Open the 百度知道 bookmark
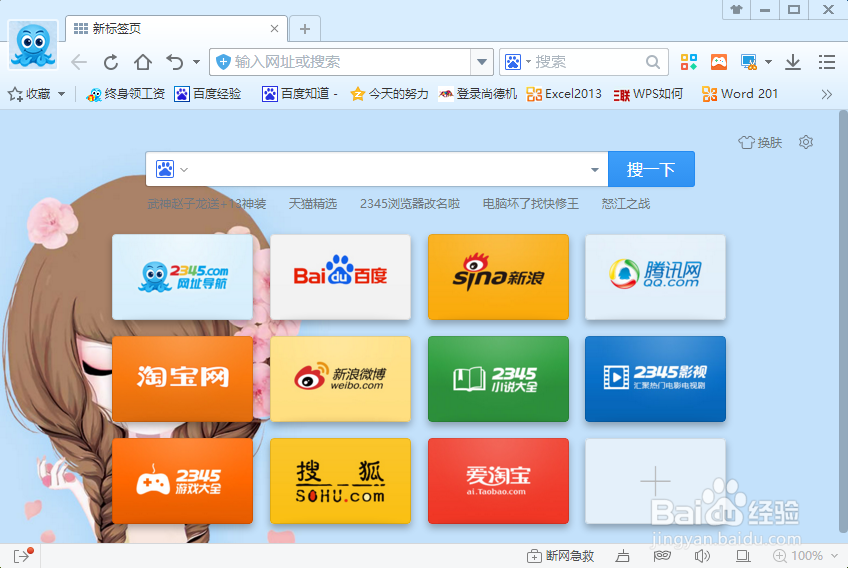Image resolution: width=848 pixels, height=568 pixels. [x=300, y=94]
